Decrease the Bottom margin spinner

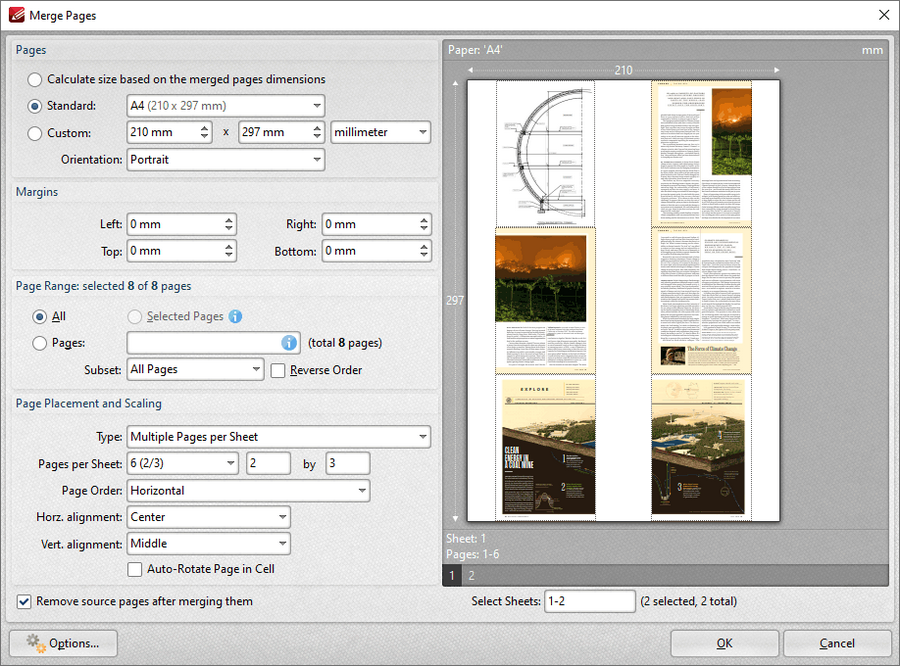tap(424, 256)
